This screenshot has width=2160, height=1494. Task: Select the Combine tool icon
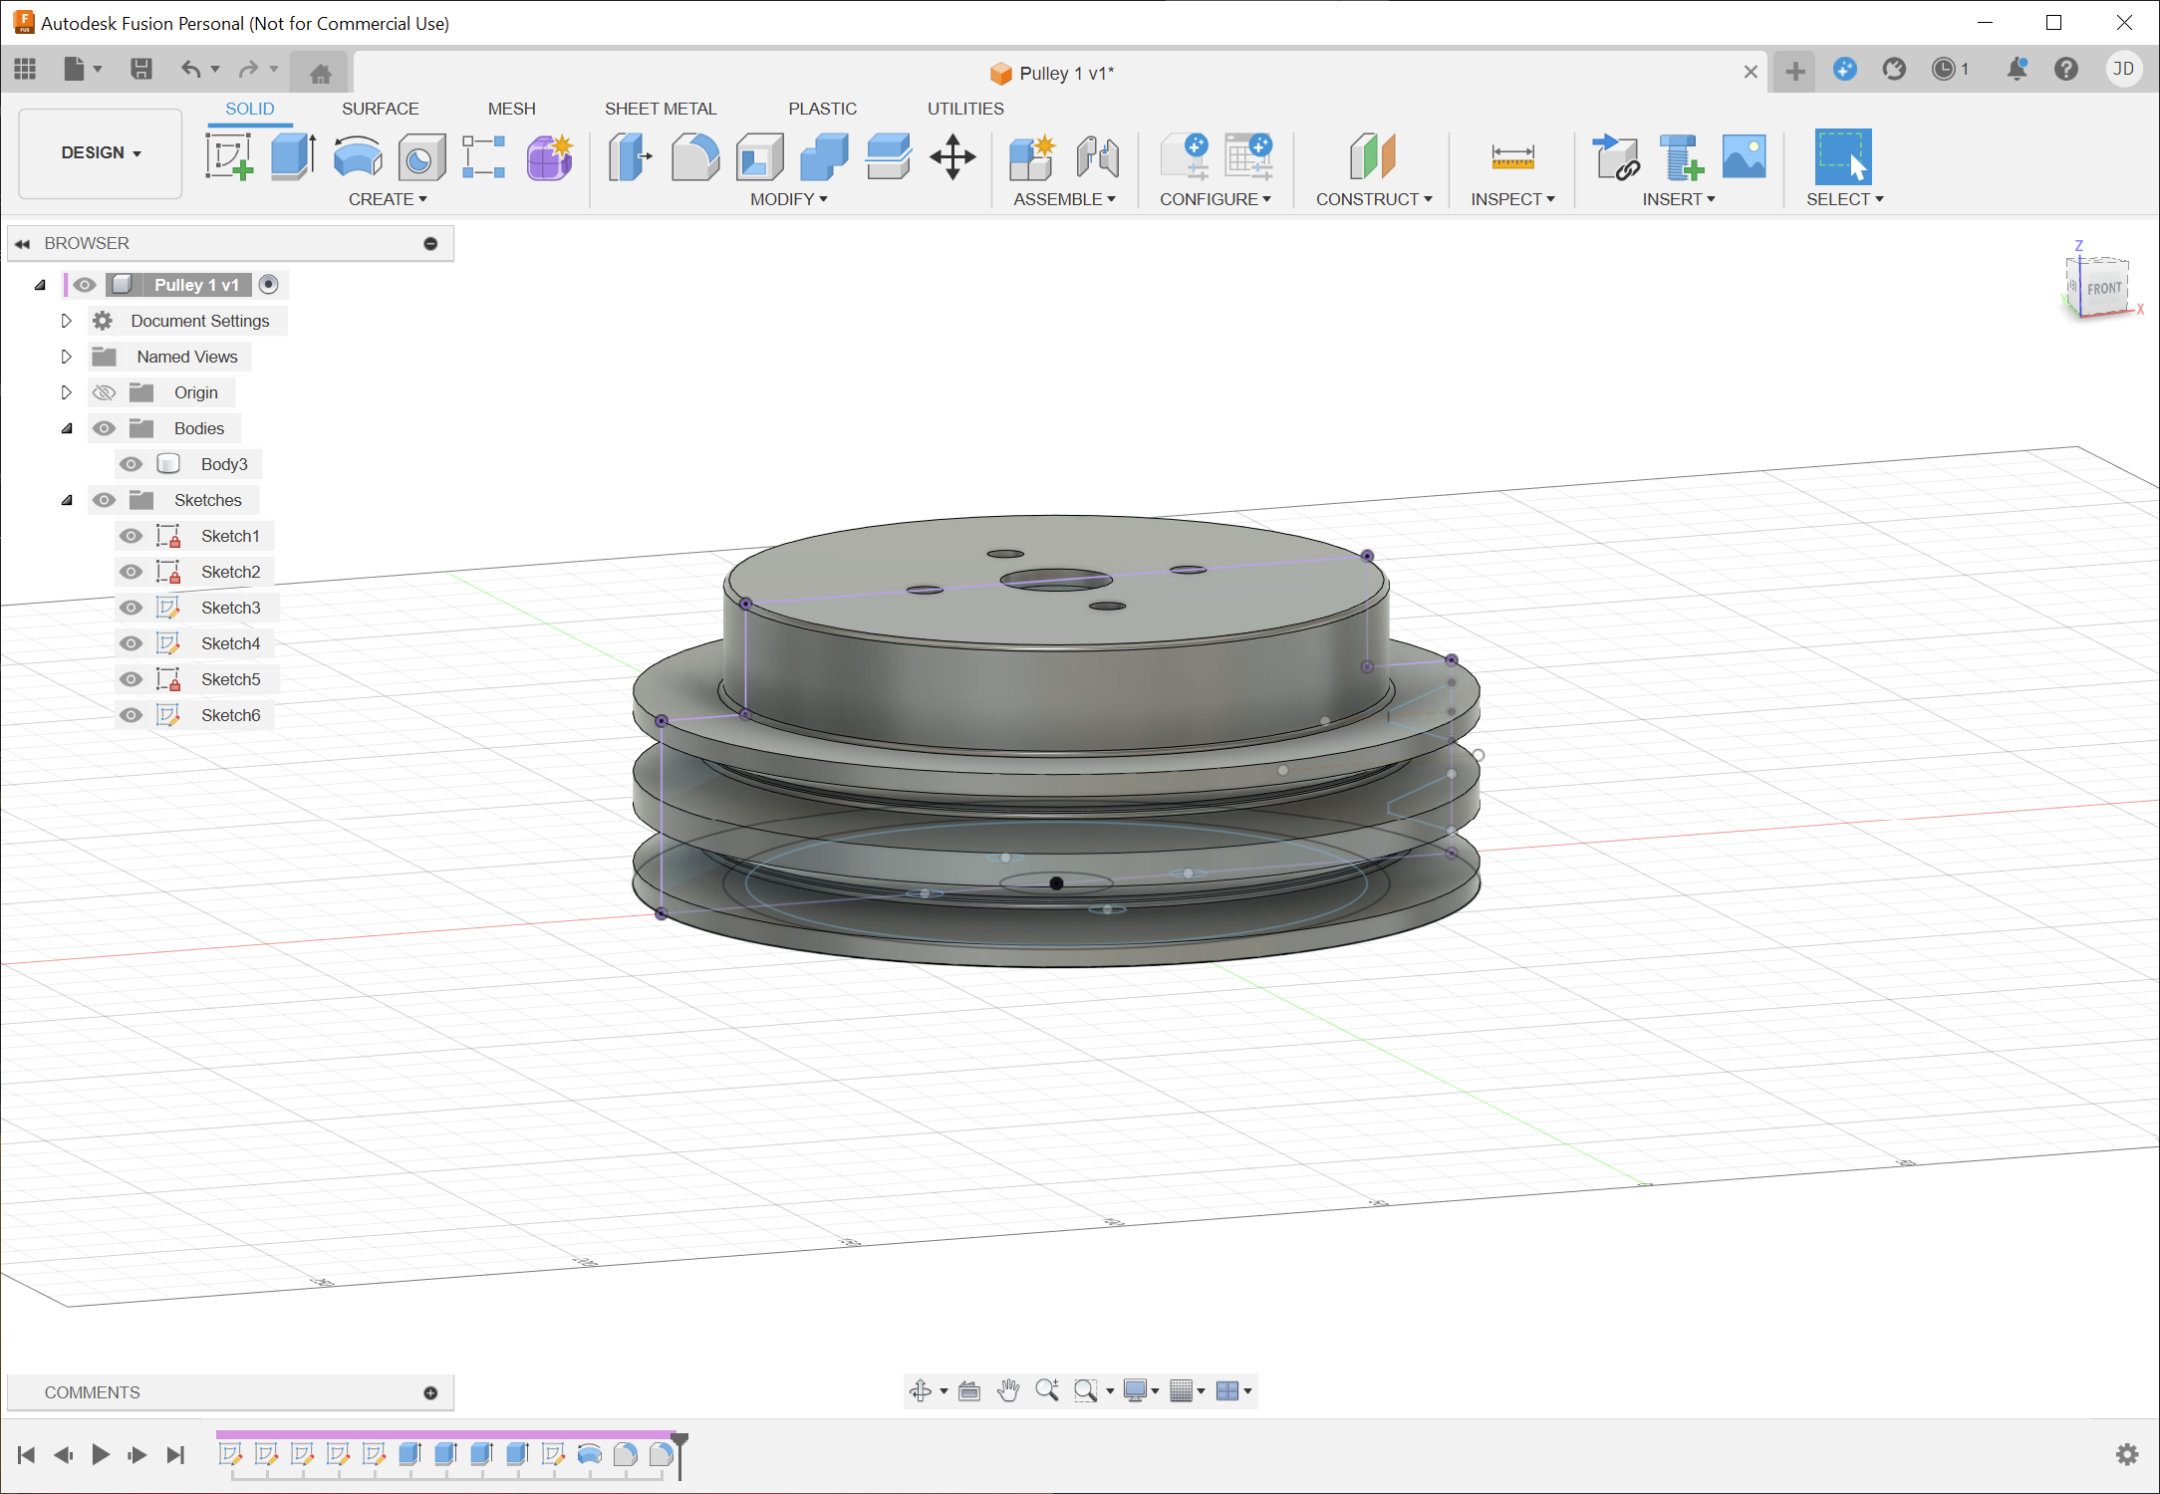pyautogui.click(x=824, y=157)
